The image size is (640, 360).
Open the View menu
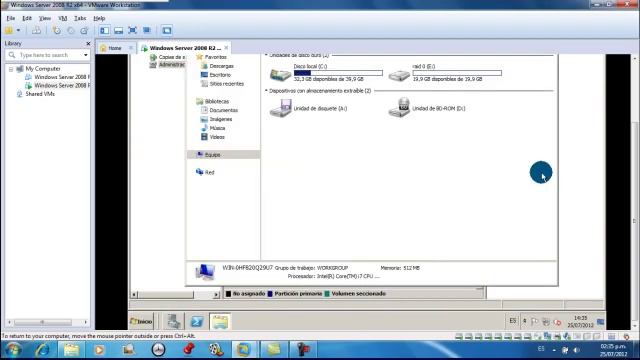(45, 18)
